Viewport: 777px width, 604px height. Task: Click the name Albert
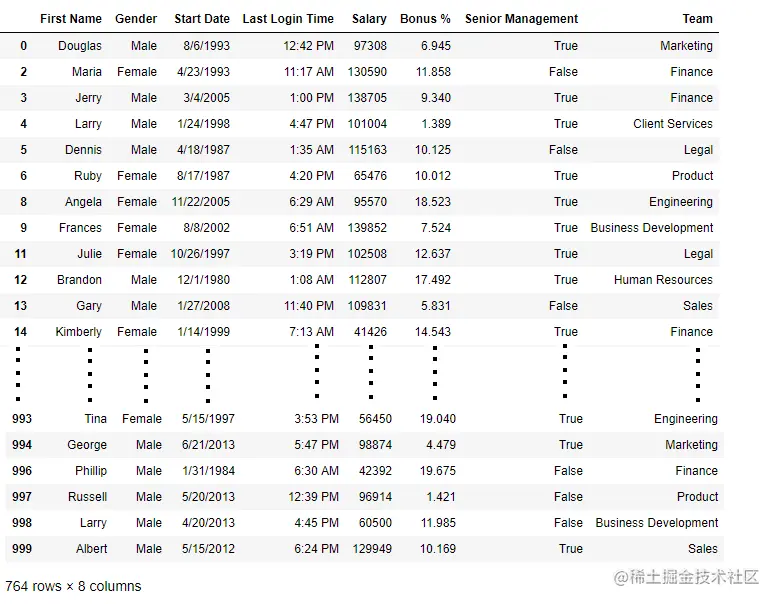click(x=92, y=549)
